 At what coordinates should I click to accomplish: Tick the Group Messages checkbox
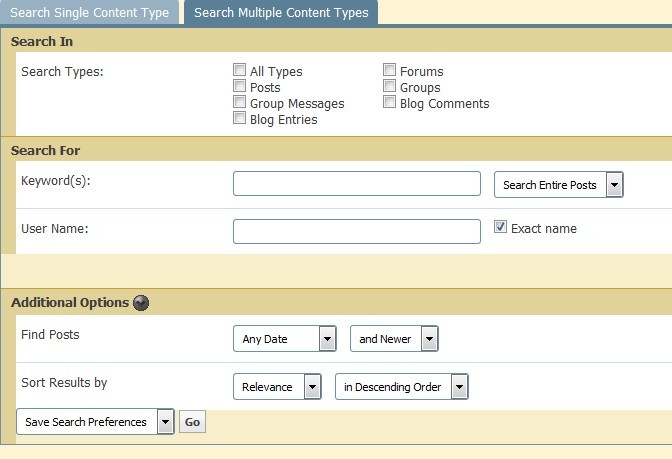240,103
